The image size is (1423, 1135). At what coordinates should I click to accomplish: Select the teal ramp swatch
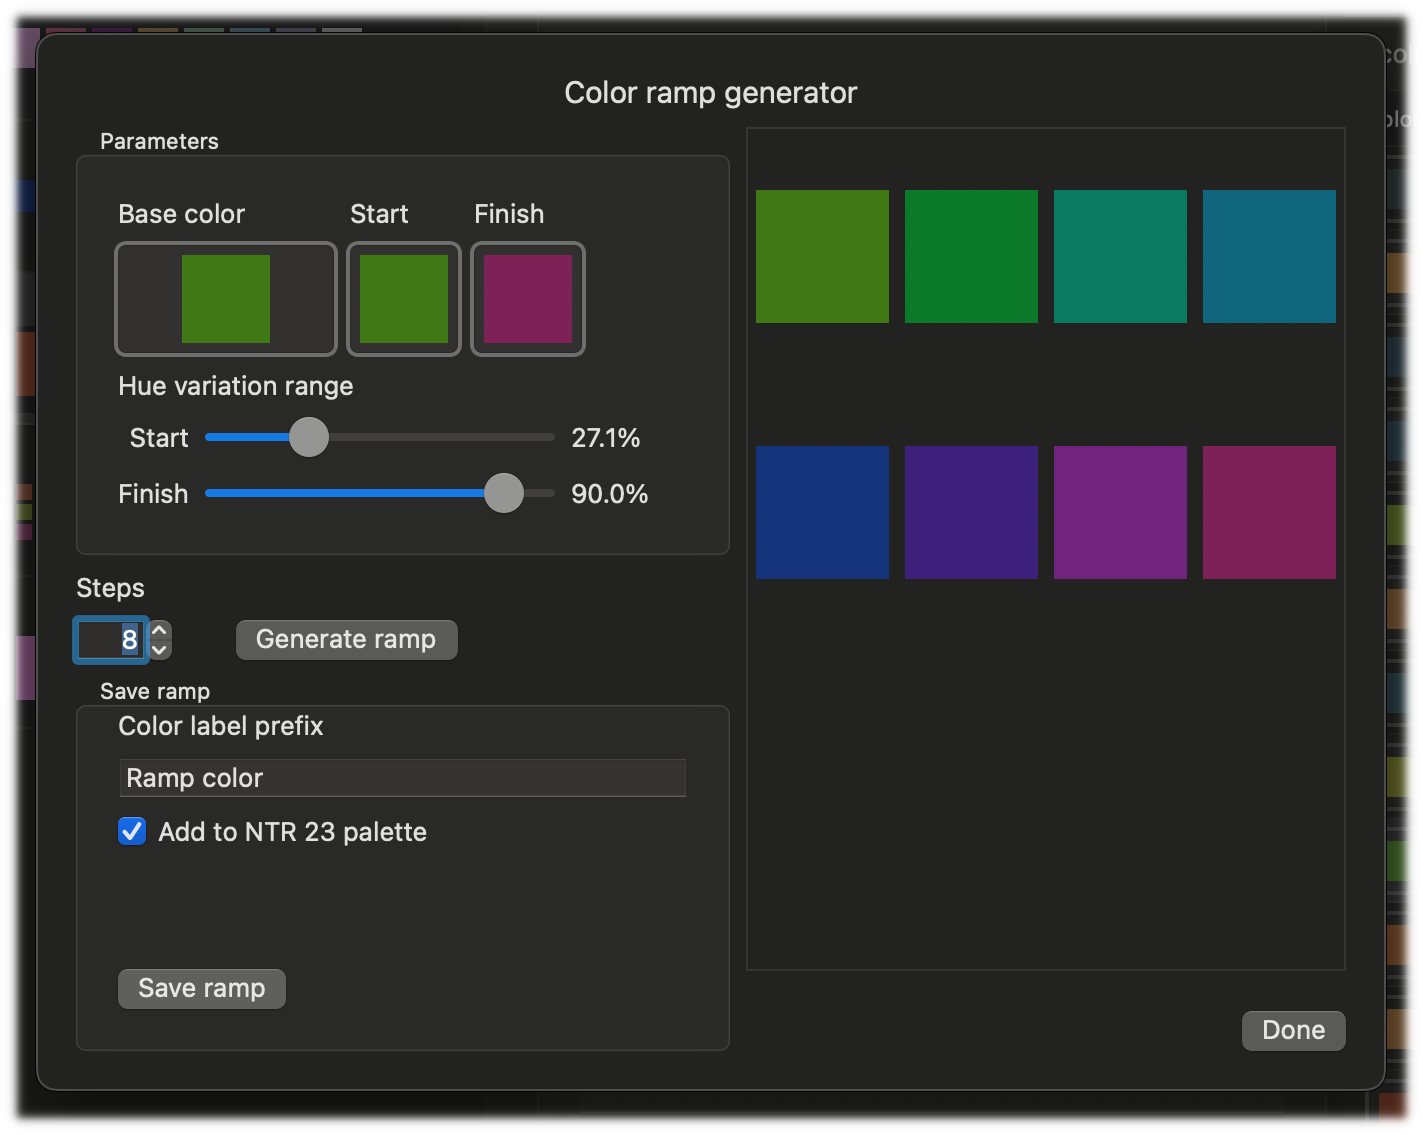click(1120, 257)
